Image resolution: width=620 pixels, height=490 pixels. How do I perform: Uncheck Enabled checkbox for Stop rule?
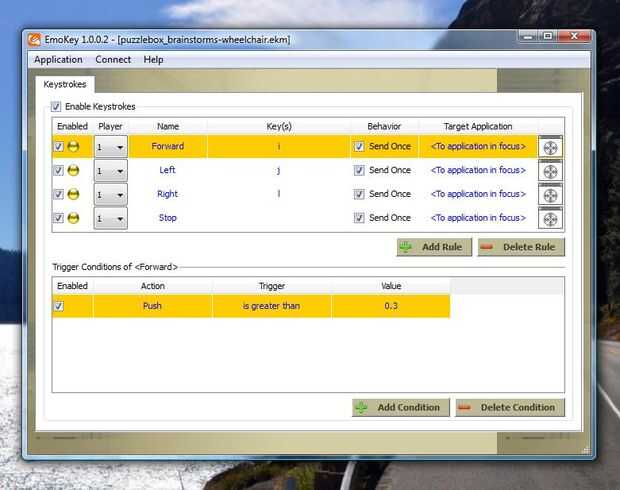point(59,218)
